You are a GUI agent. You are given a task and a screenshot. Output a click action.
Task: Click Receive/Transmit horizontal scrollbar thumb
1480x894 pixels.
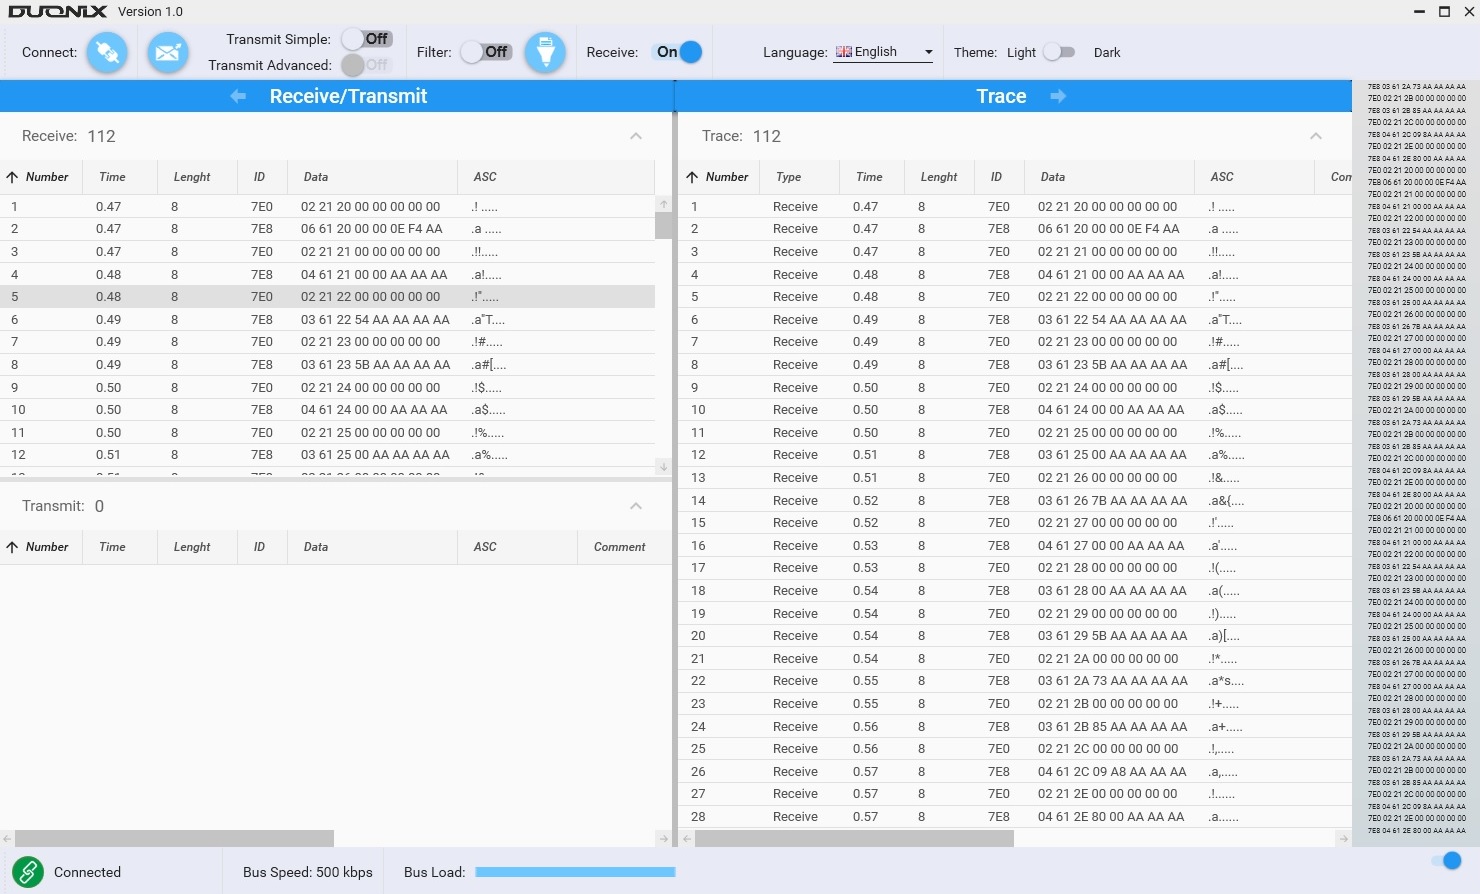tap(174, 838)
